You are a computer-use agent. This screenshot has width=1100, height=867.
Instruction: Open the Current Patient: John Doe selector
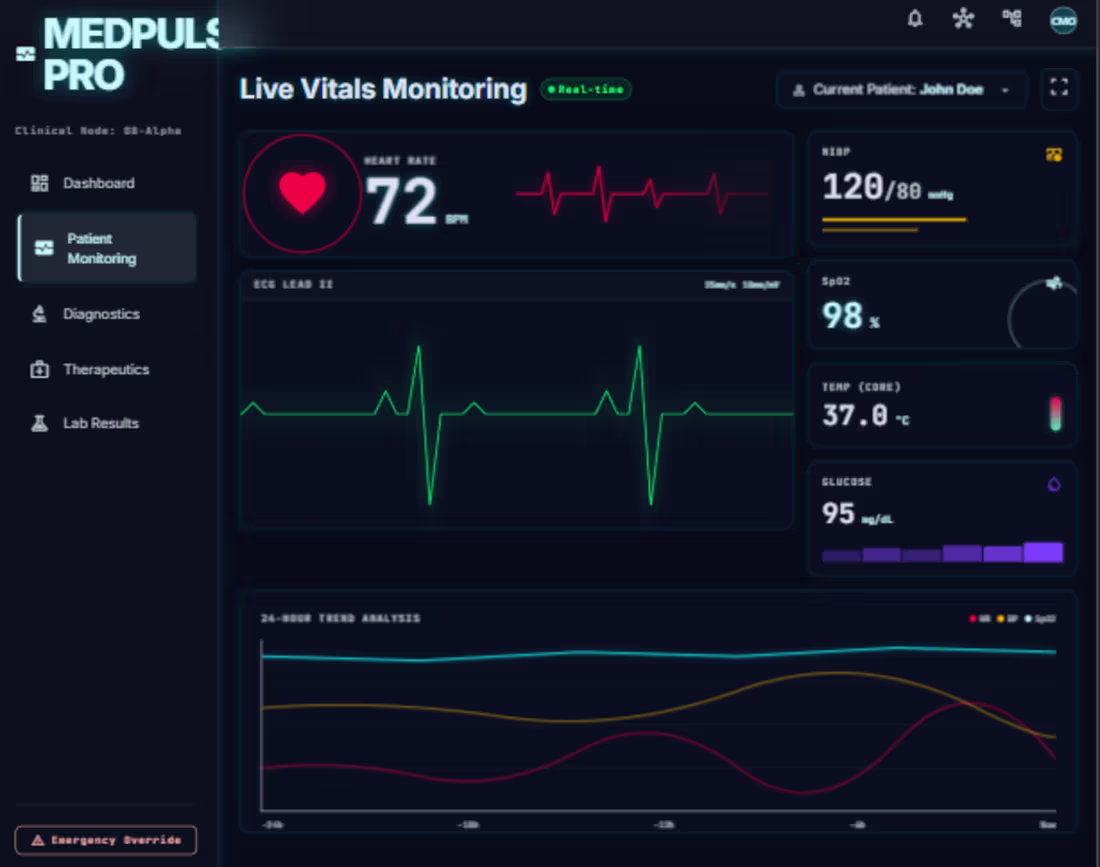click(x=901, y=90)
